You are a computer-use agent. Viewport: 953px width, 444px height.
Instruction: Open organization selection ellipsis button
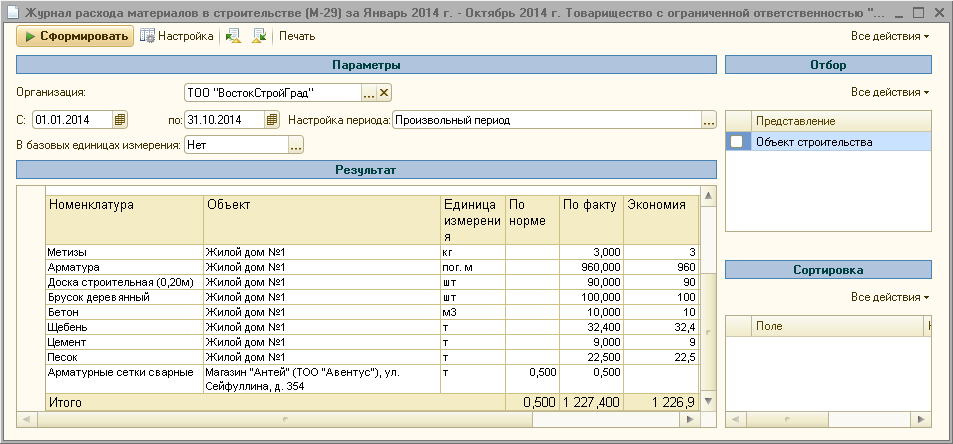pos(369,93)
